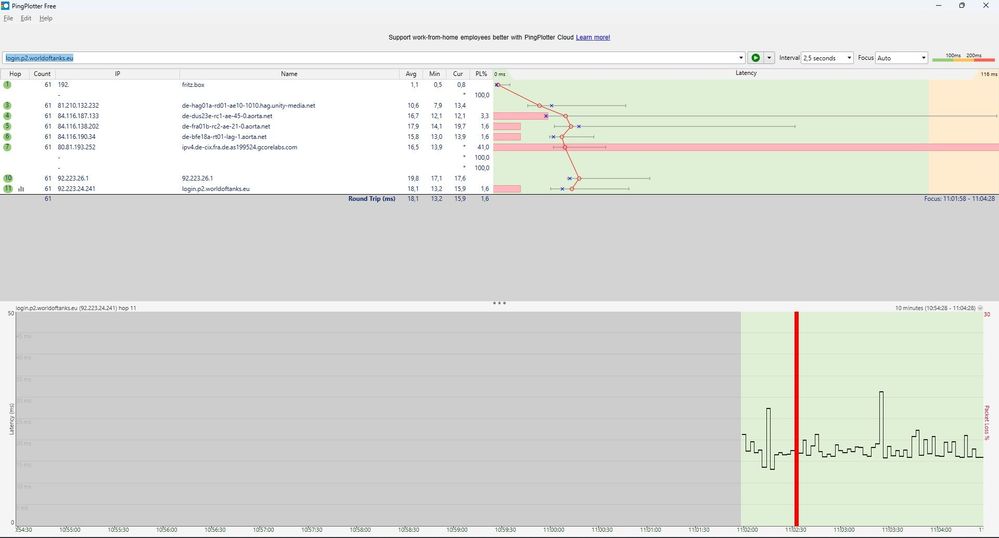The width and height of the screenshot is (999, 538).
Task: Click the Focus: 11:01:58 - 11:04:28 label
Action: [x=959, y=199]
